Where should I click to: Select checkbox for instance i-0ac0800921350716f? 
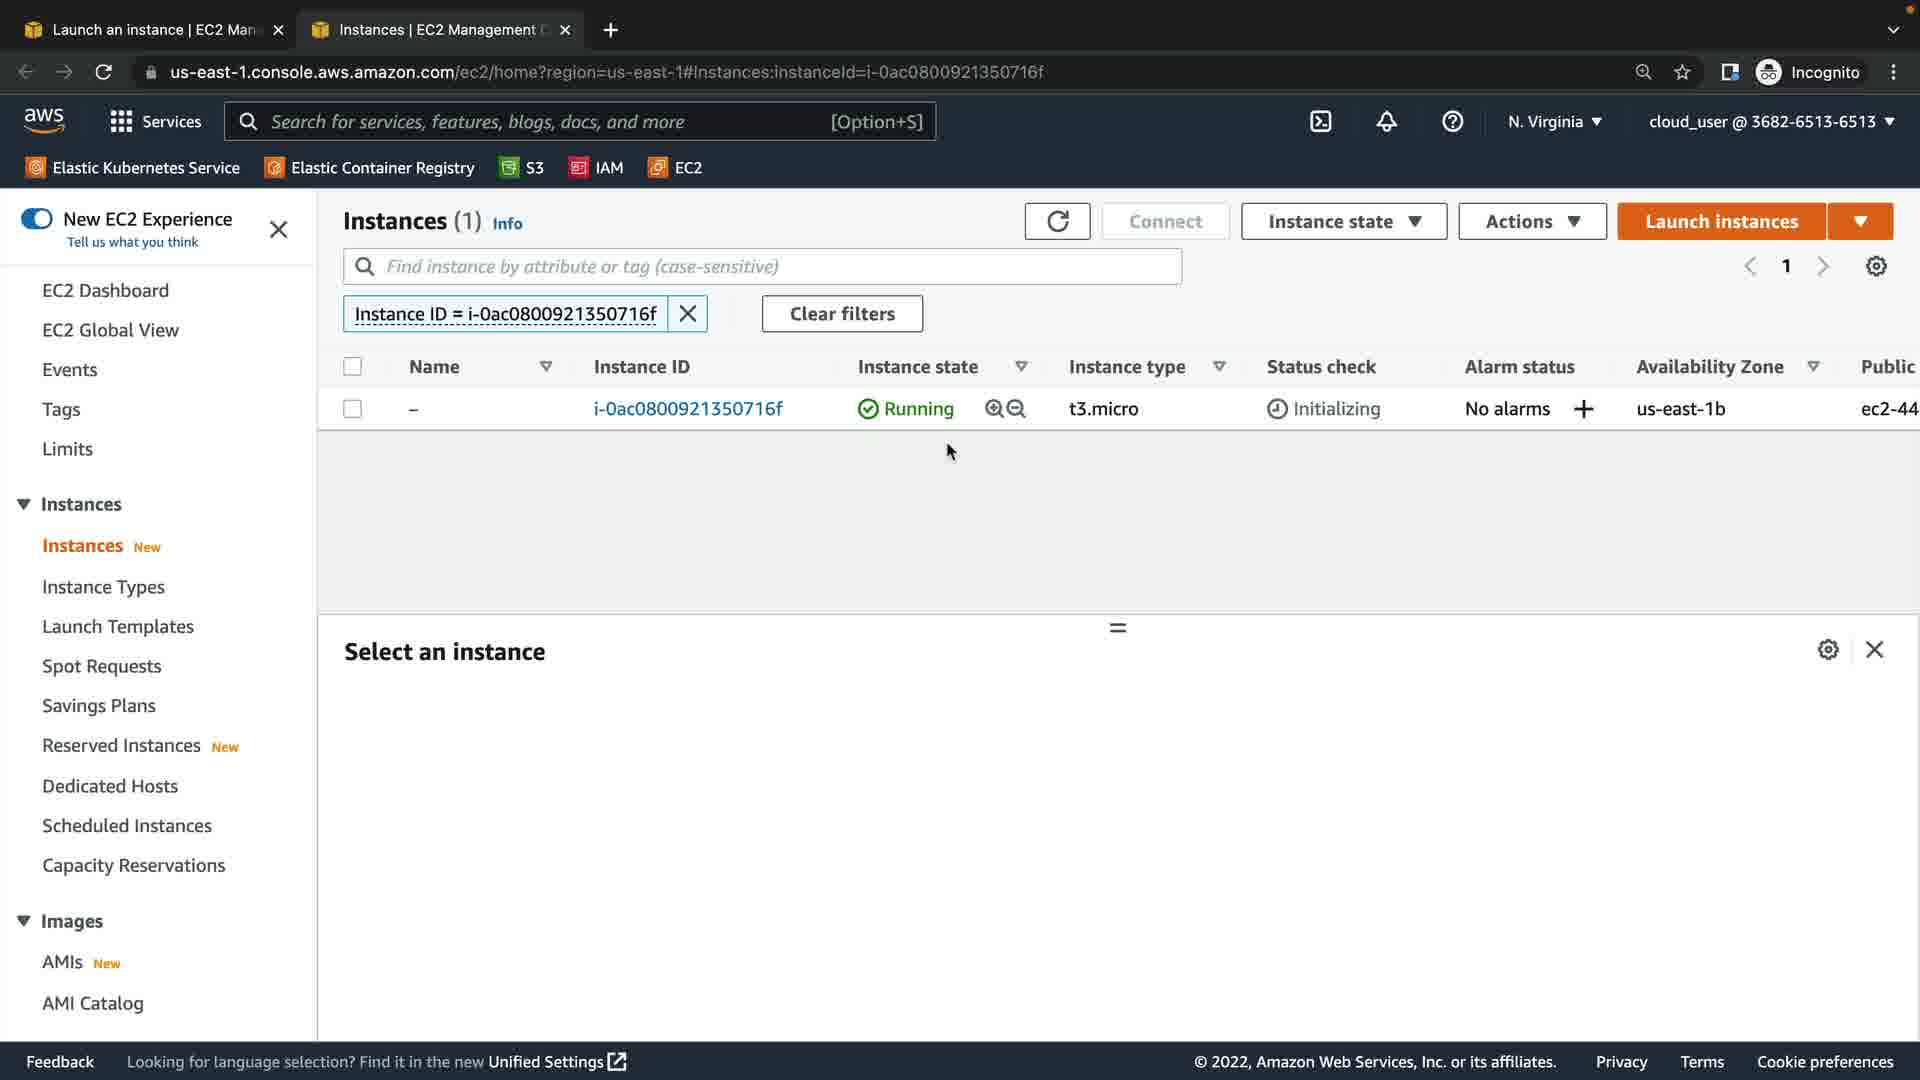click(352, 409)
